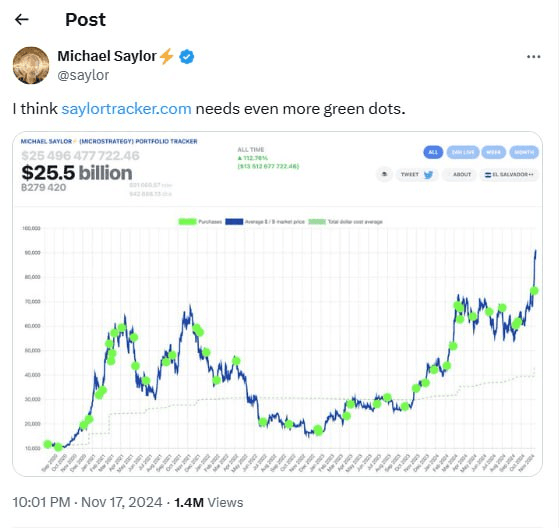Screen dimensions: 559x528
Task: Toggle the Total dollar cost average legend
Action: pos(345,222)
